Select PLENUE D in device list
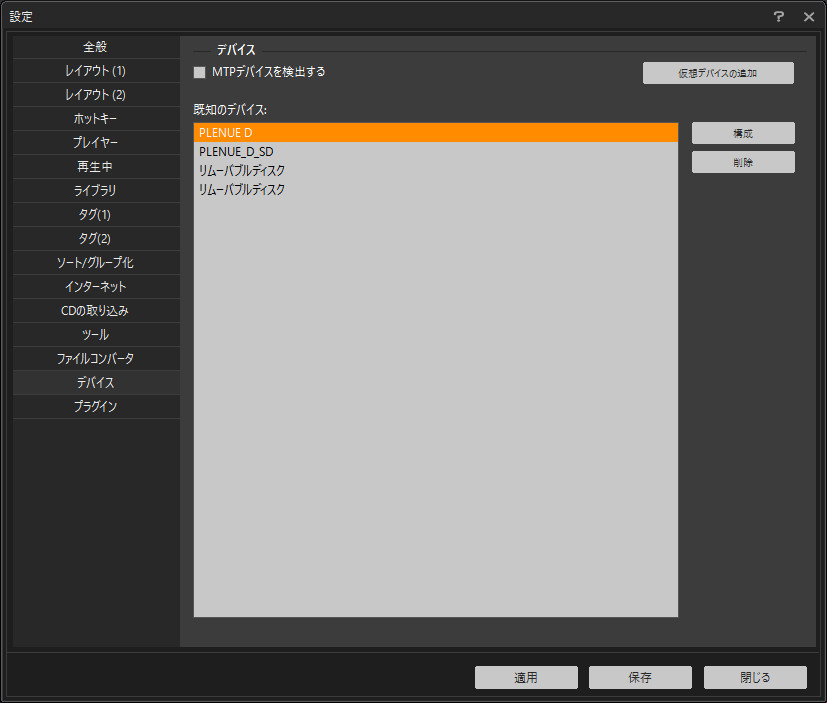Viewport: 827px width, 703px height. point(436,133)
